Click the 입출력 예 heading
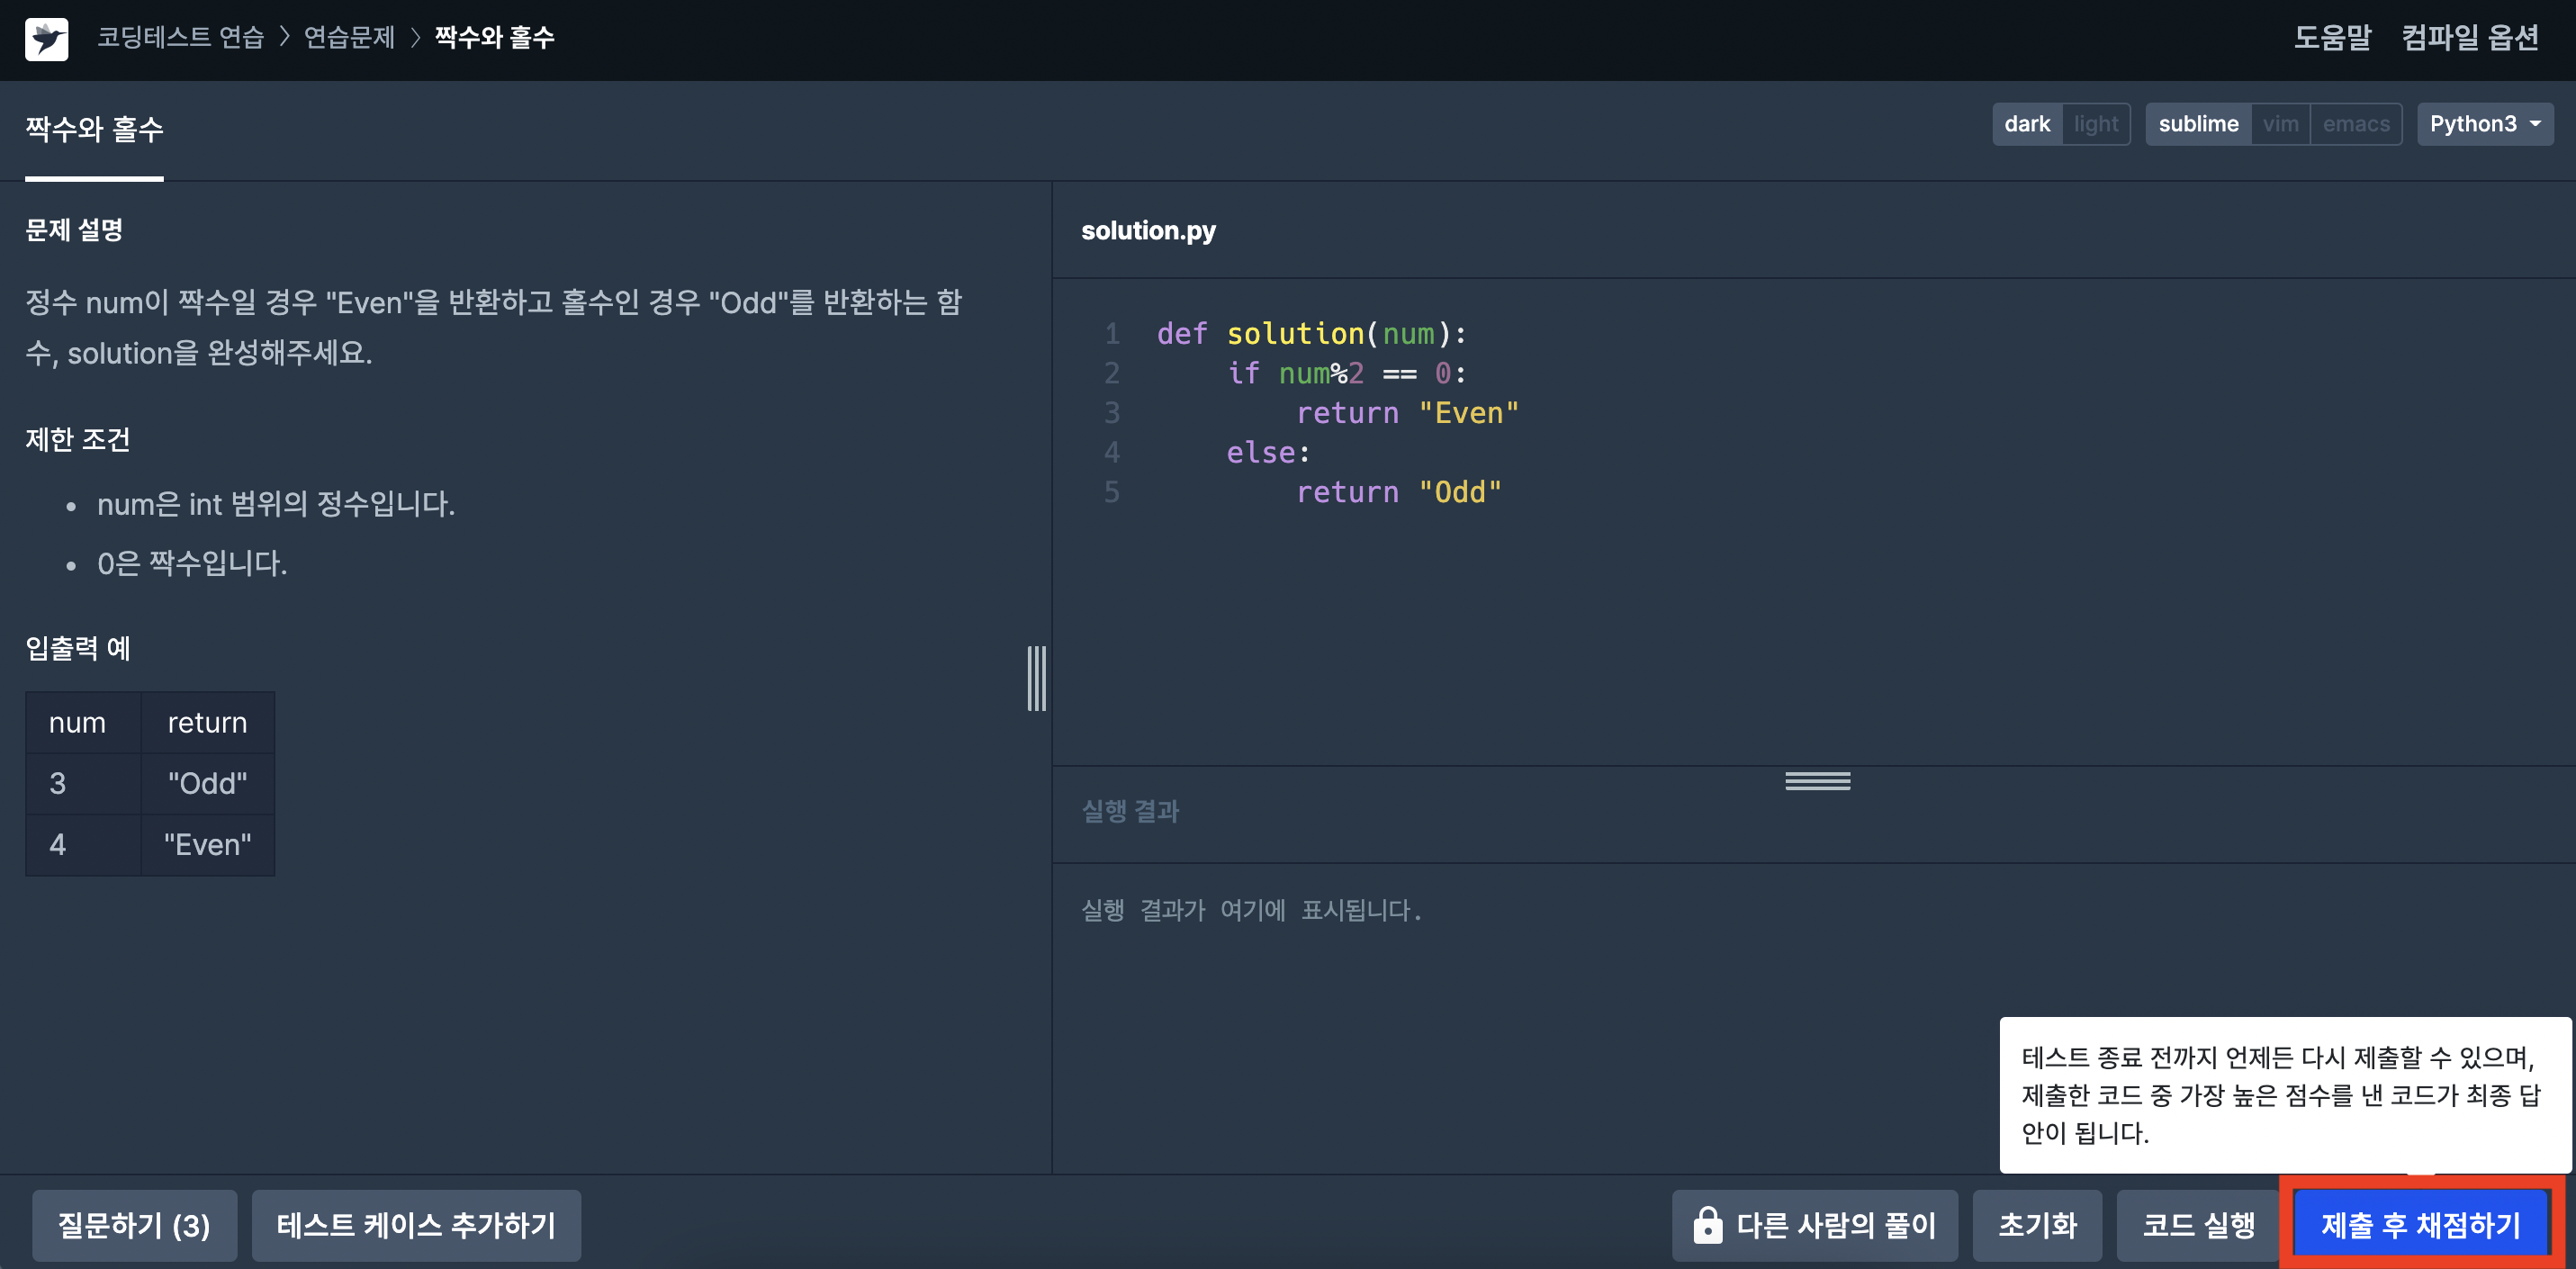 (x=78, y=648)
